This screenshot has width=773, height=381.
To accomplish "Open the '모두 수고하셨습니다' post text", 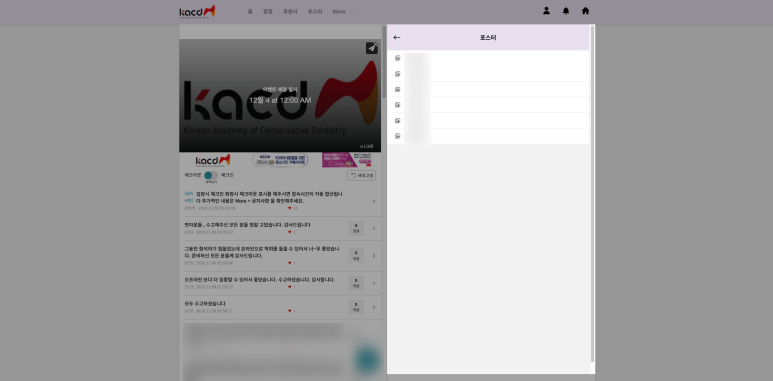I will pyautogui.click(x=205, y=304).
